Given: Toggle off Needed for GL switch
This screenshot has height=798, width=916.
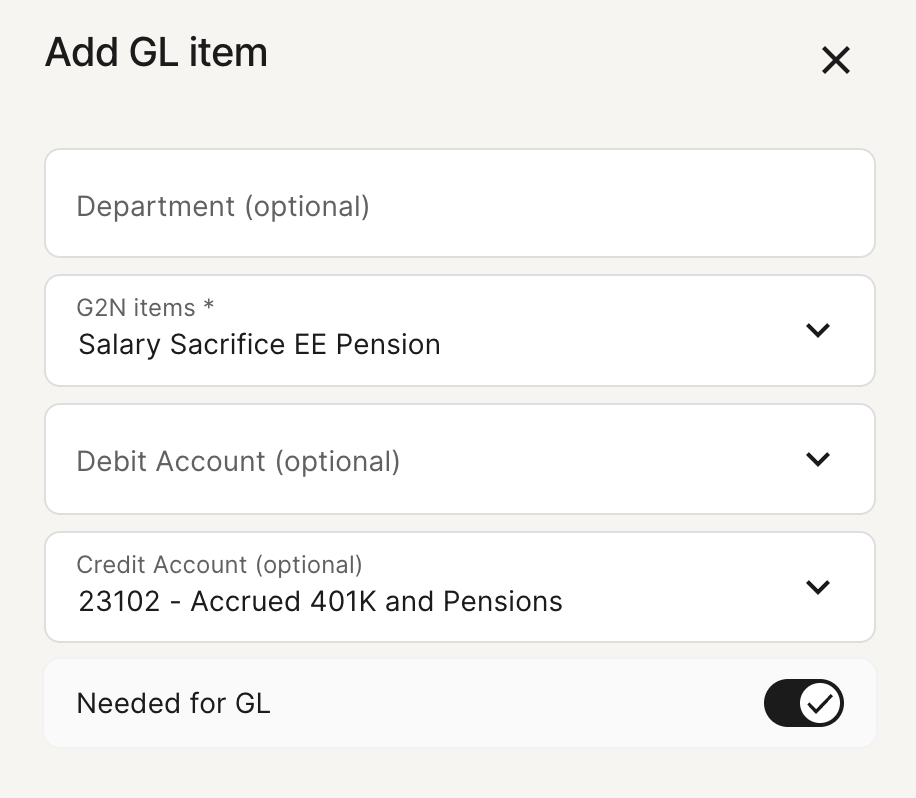Looking at the screenshot, I should 803,703.
